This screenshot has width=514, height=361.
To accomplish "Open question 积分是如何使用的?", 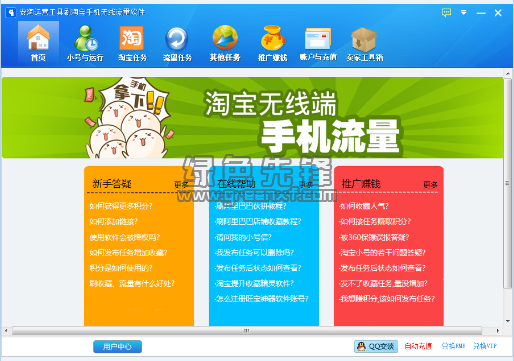I will (x=121, y=268).
